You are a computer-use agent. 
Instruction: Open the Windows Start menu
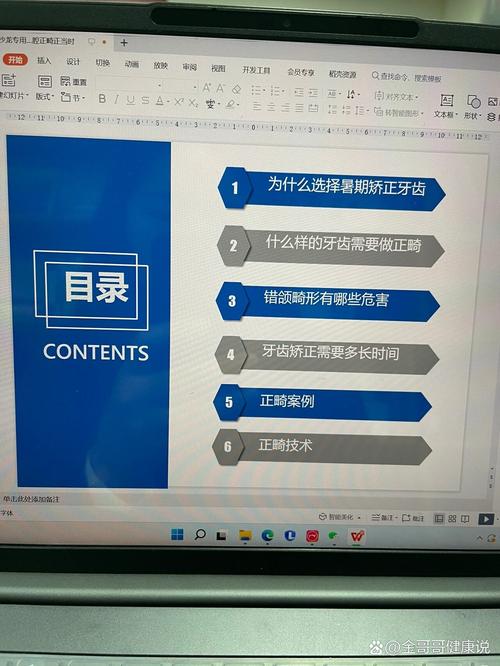pyautogui.click(x=177, y=534)
